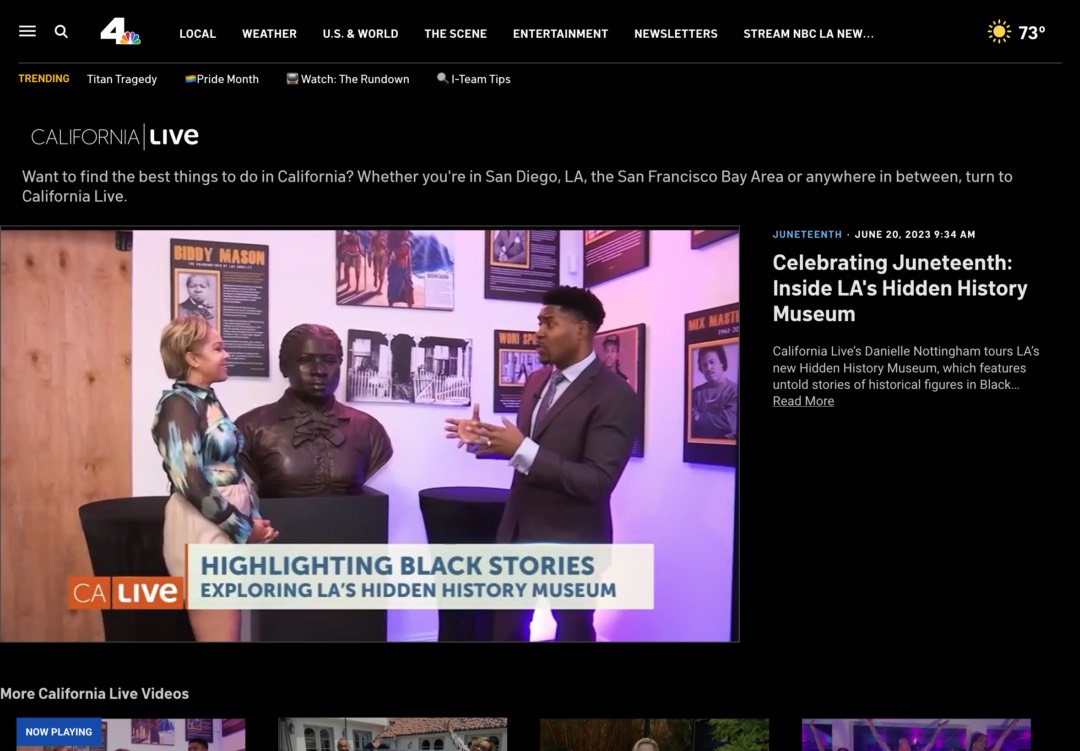The height and width of the screenshot is (751, 1080).
Task: Click the Juneteenth category tag
Action: click(x=807, y=235)
